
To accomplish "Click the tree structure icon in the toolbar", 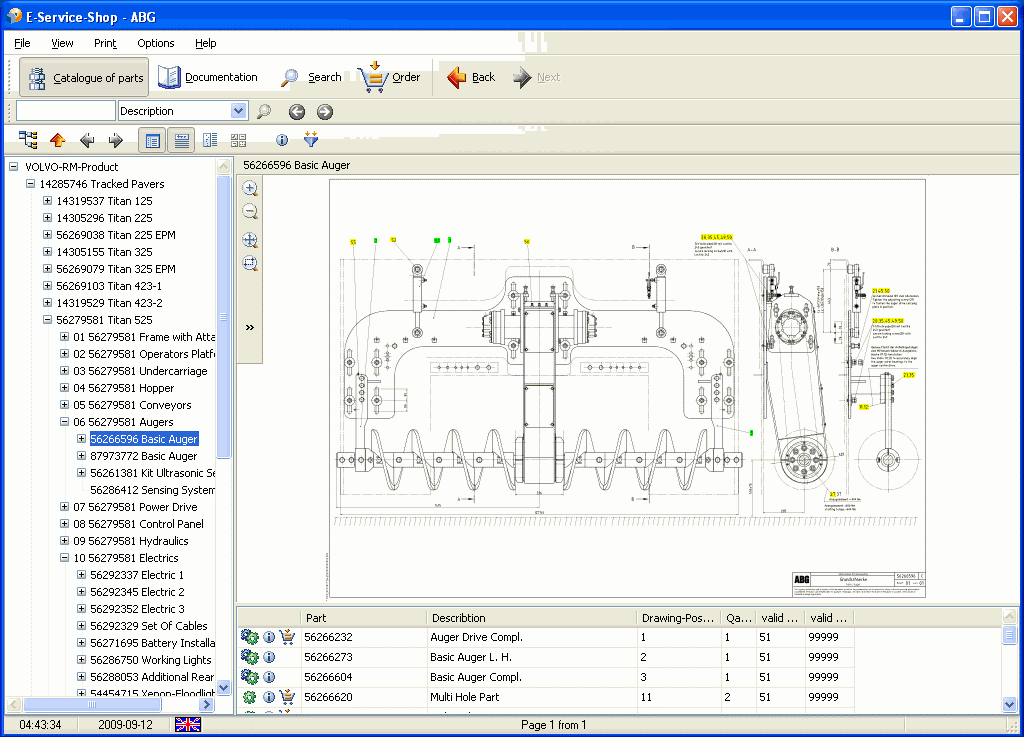I will pos(28,140).
